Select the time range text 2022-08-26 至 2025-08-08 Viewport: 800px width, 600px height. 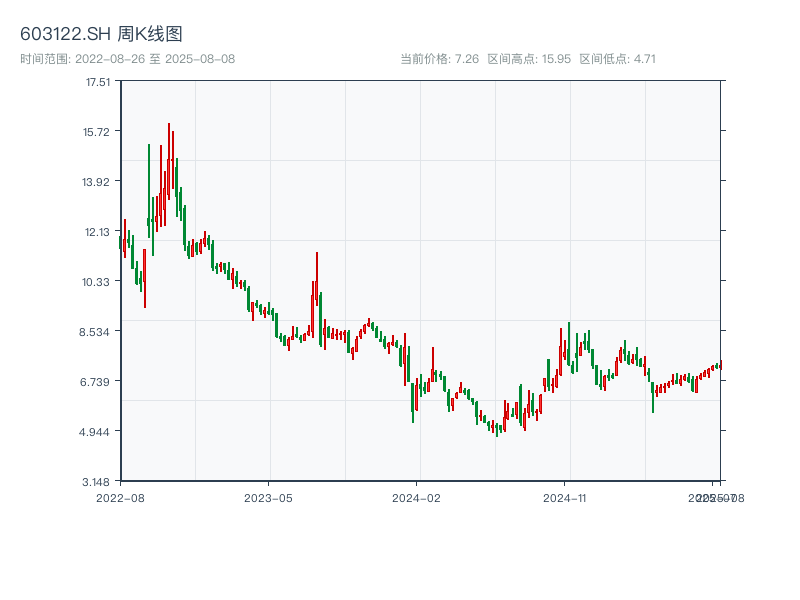(155, 59)
